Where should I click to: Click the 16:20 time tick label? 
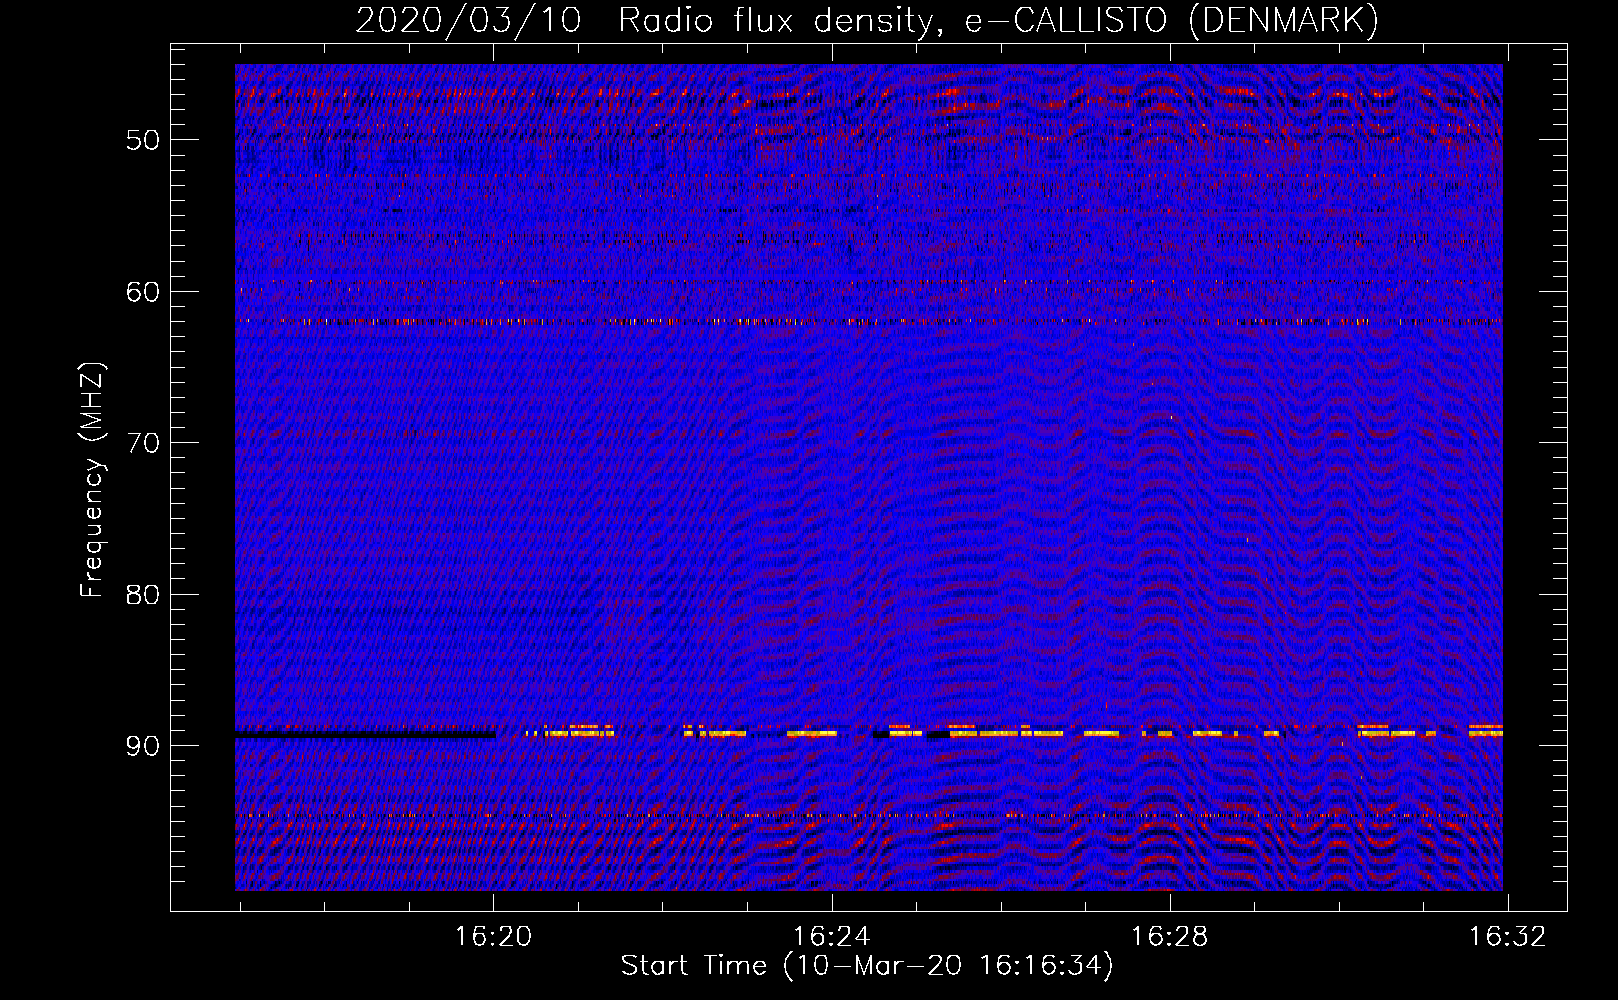coord(493,937)
